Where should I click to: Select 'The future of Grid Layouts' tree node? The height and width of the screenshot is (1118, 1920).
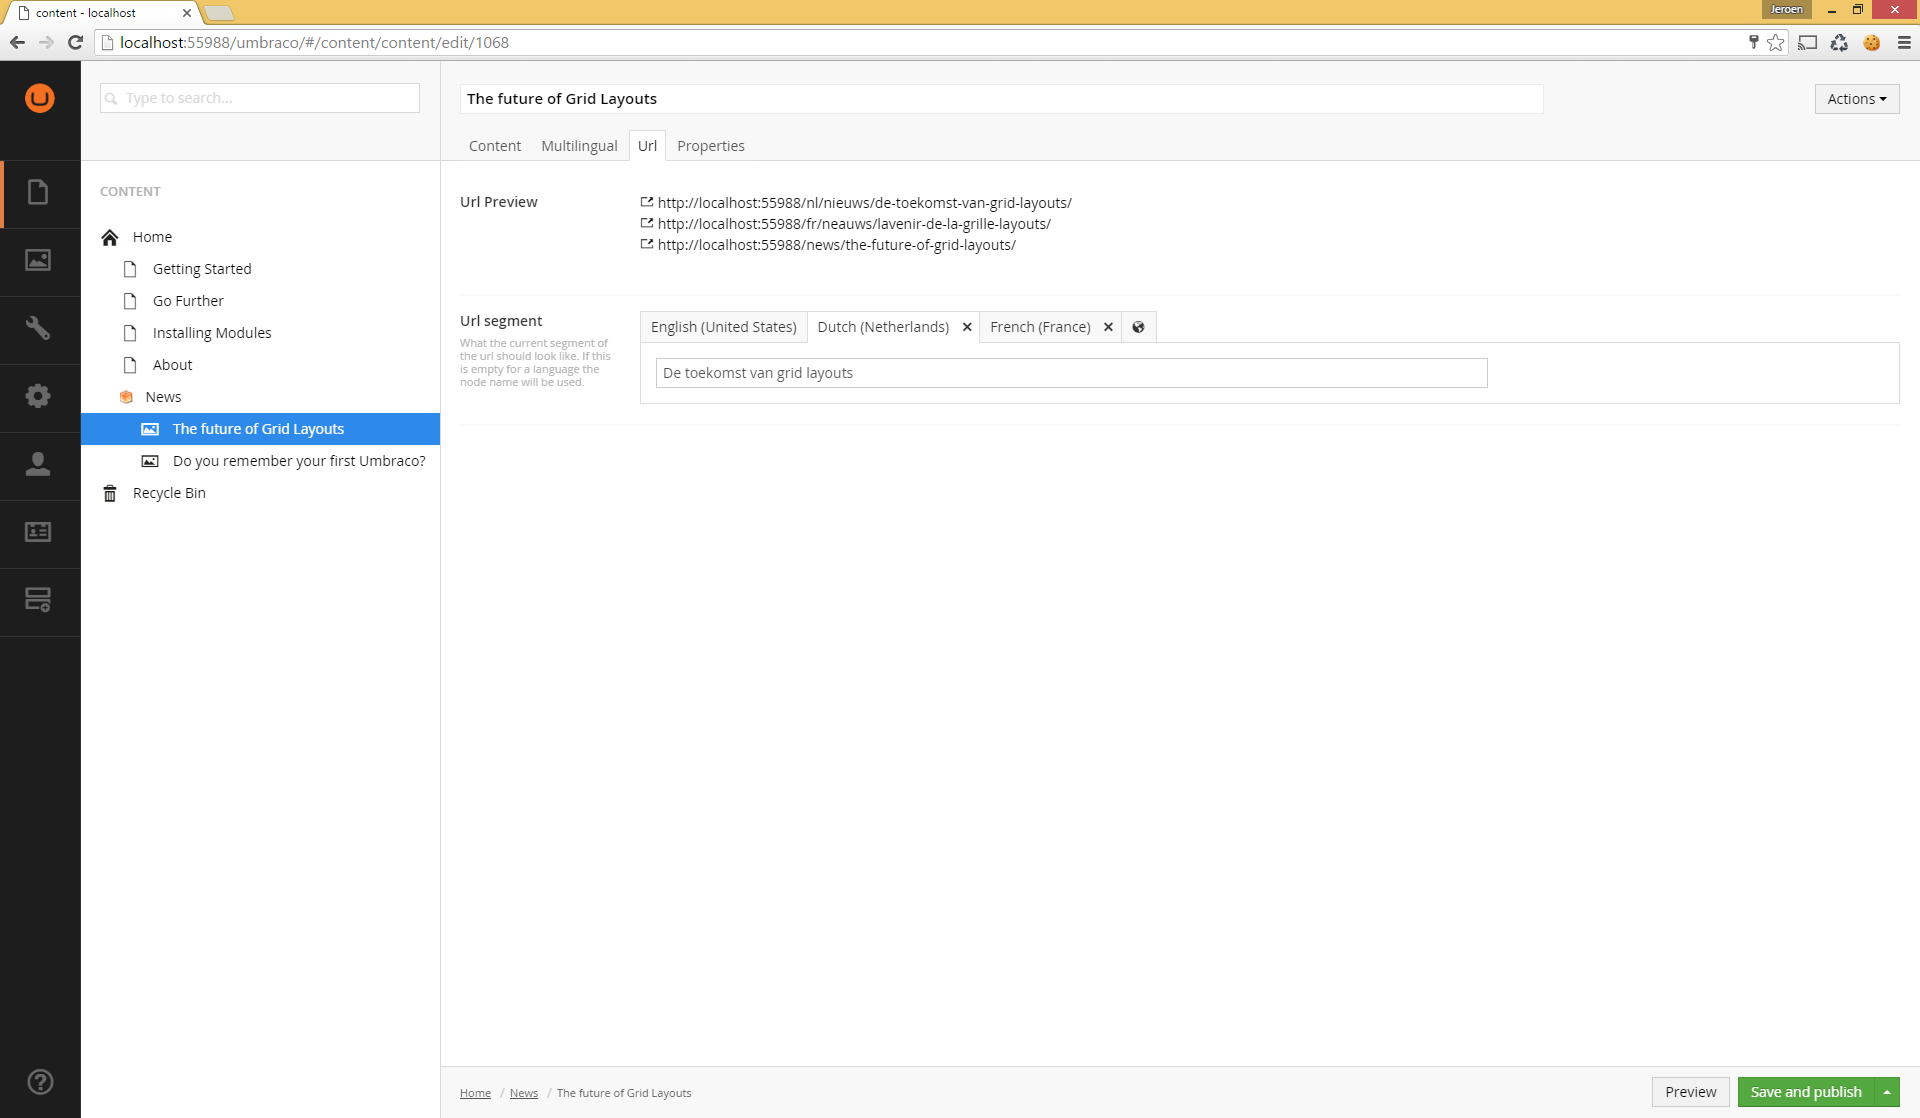click(x=260, y=429)
